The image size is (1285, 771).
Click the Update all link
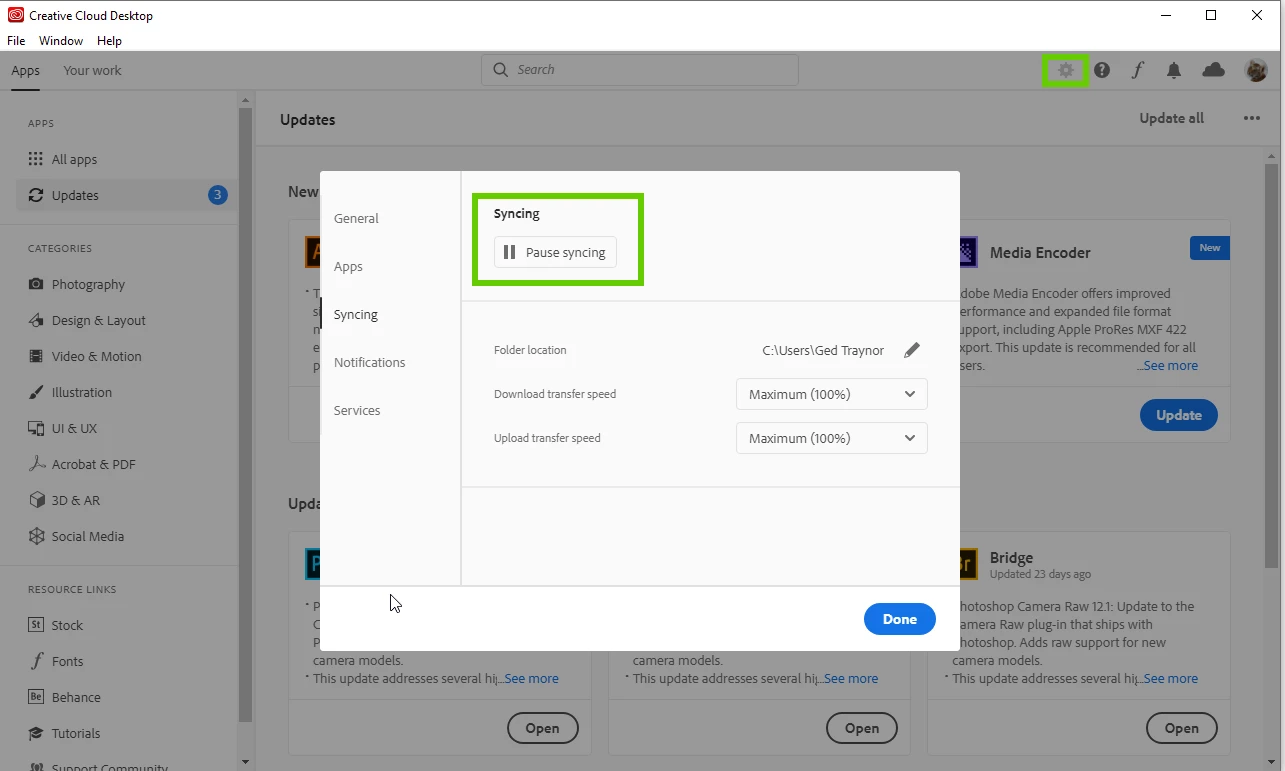click(1172, 118)
